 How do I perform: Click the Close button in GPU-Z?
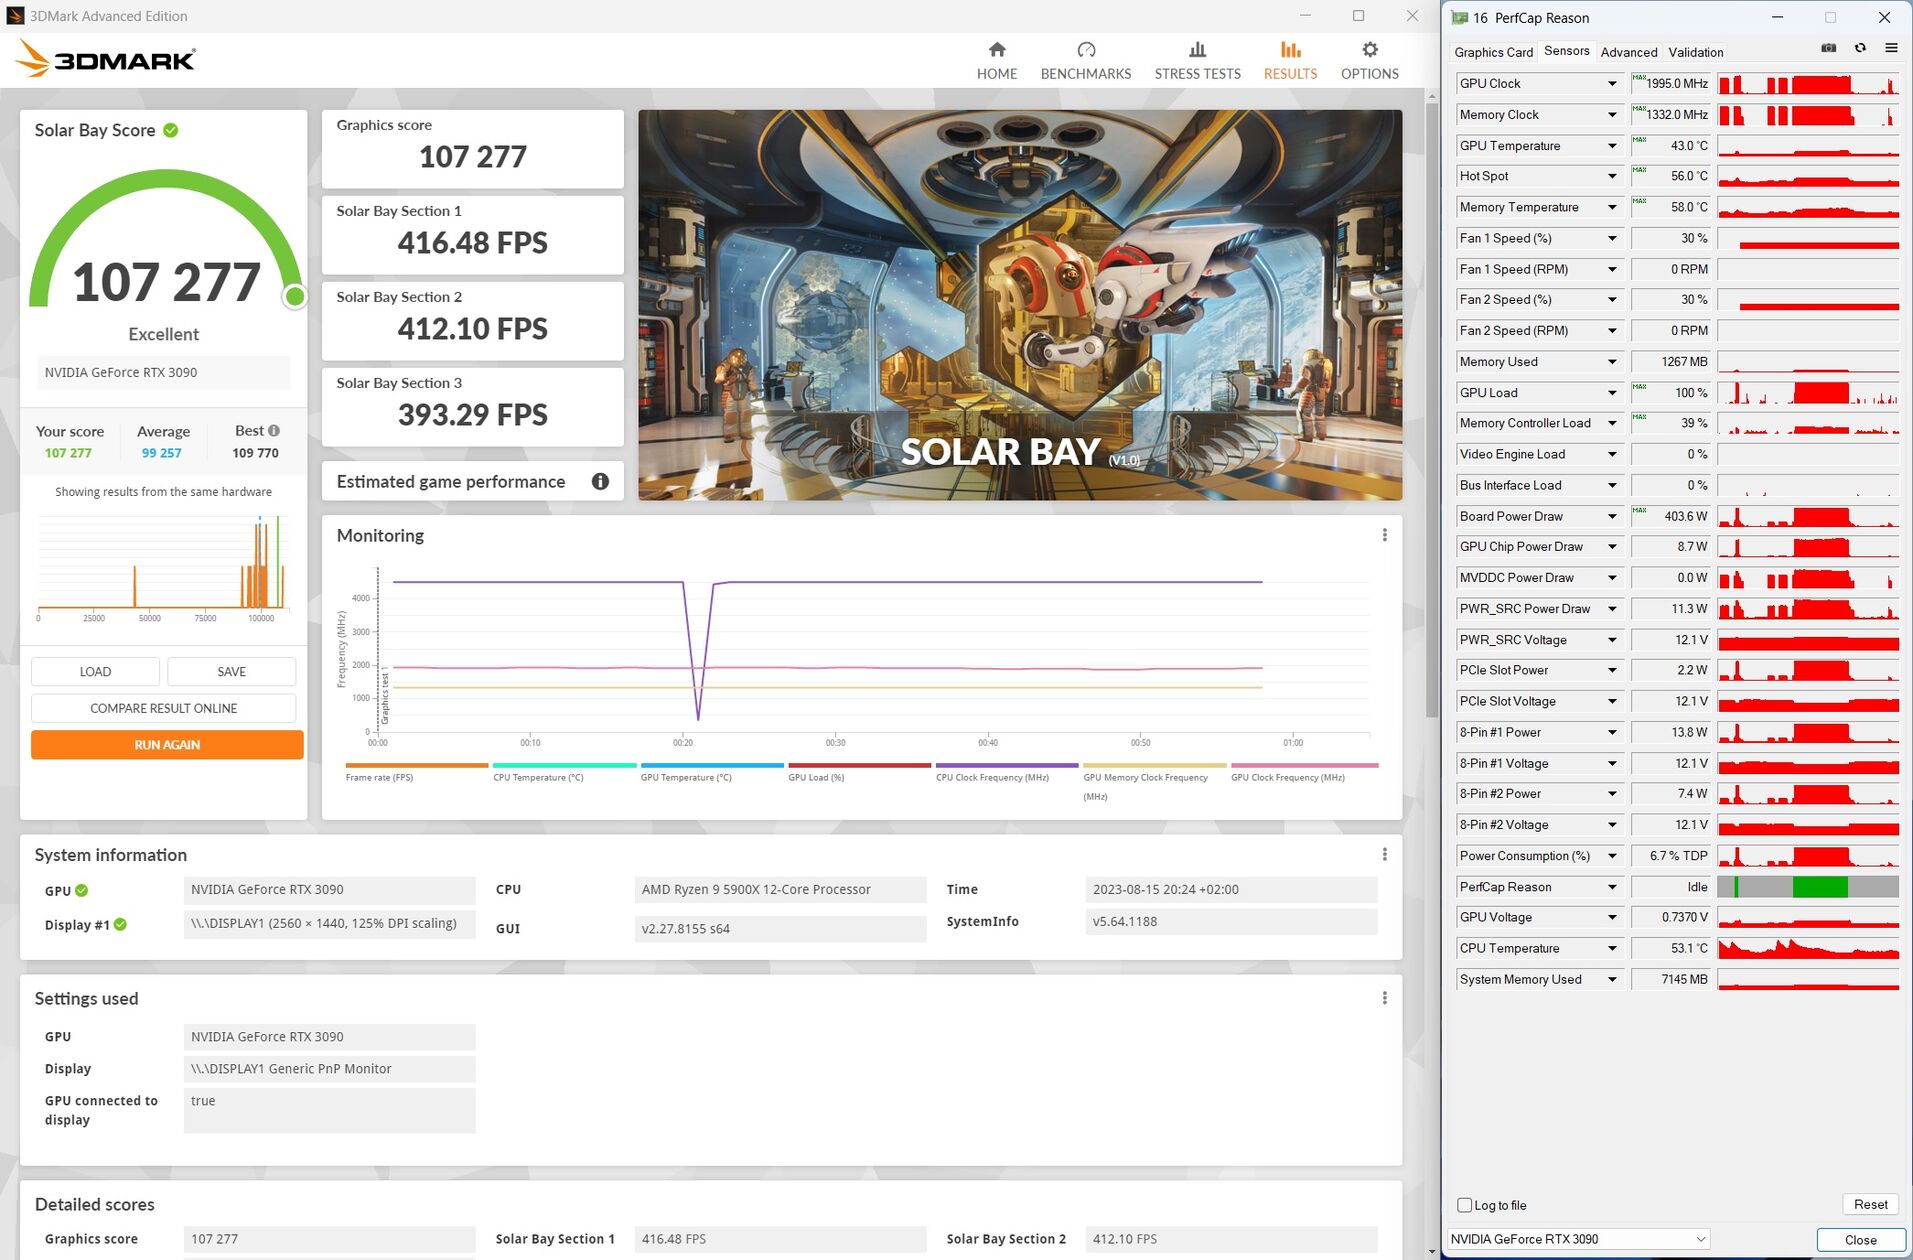click(1860, 1240)
